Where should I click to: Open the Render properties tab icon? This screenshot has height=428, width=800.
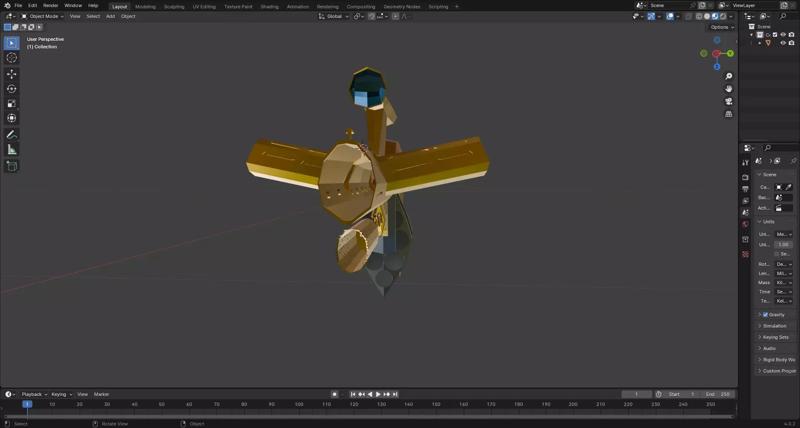[745, 178]
